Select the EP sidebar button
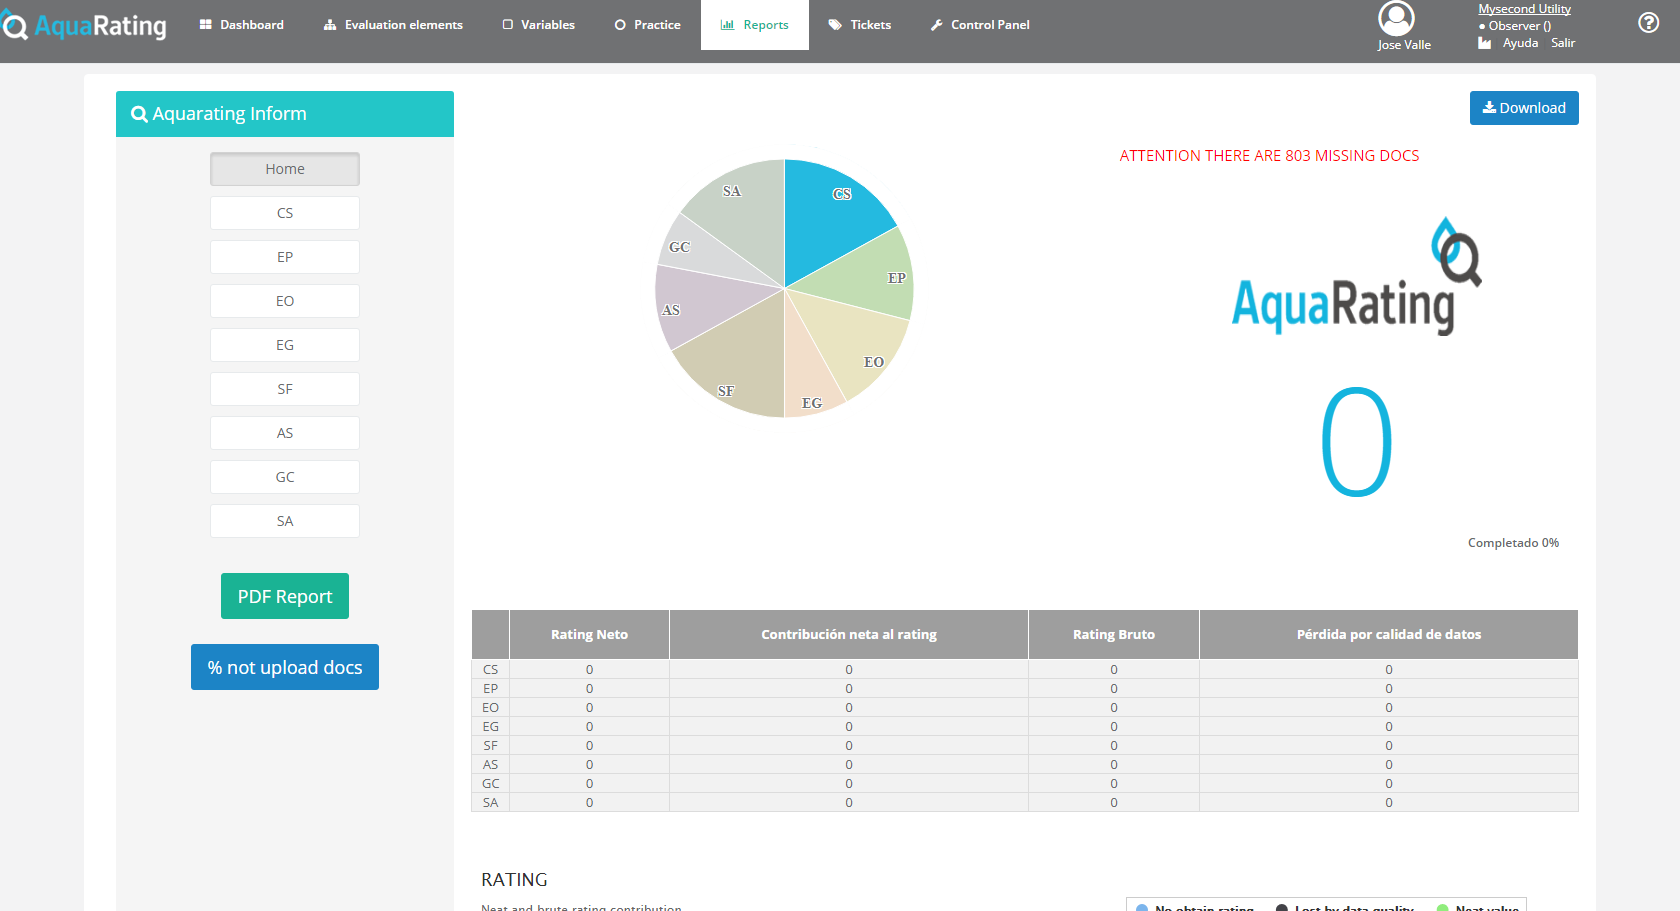Viewport: 1680px width, 911px height. pyautogui.click(x=285, y=257)
